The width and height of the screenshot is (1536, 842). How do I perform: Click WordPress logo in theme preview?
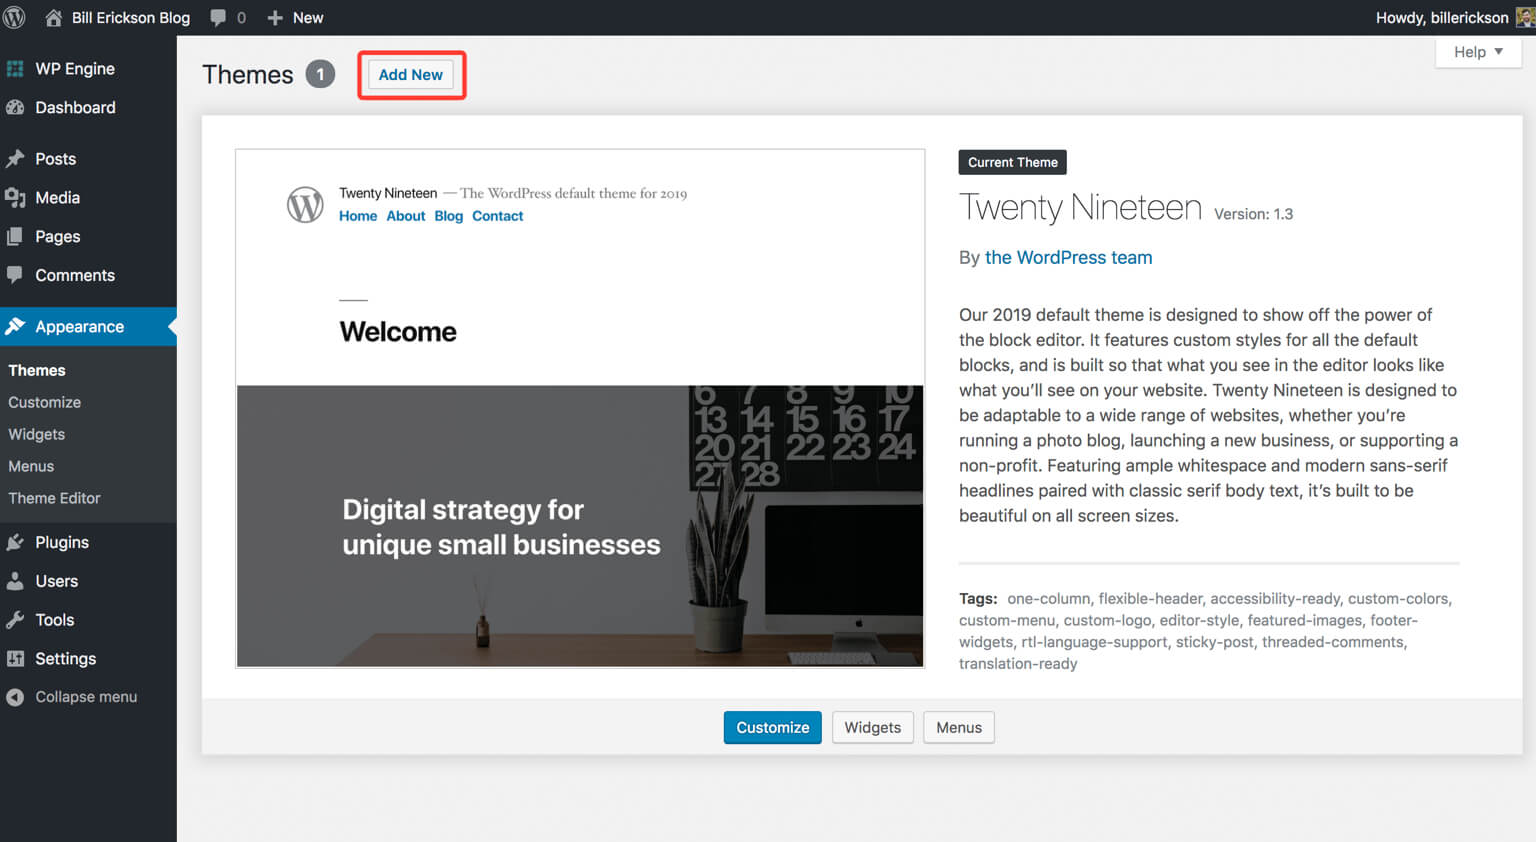(305, 204)
